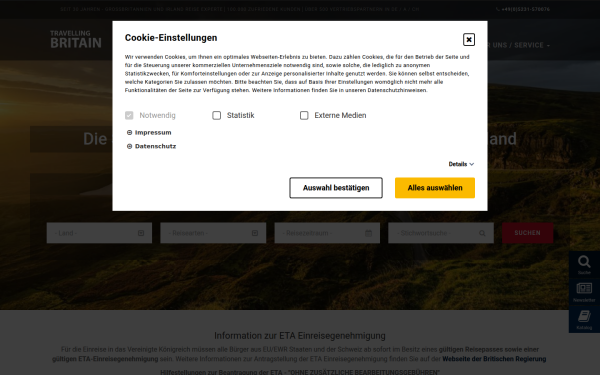Screen dimensions: 600x375
Task: Click the Travelling Britain logo
Action: click(x=76, y=39)
